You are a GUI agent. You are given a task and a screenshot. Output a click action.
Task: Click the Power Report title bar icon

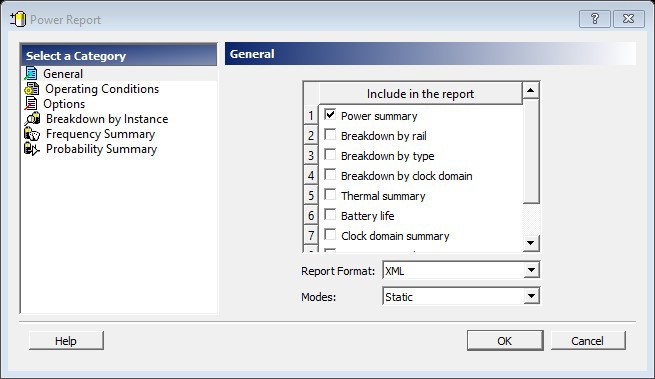tap(18, 19)
